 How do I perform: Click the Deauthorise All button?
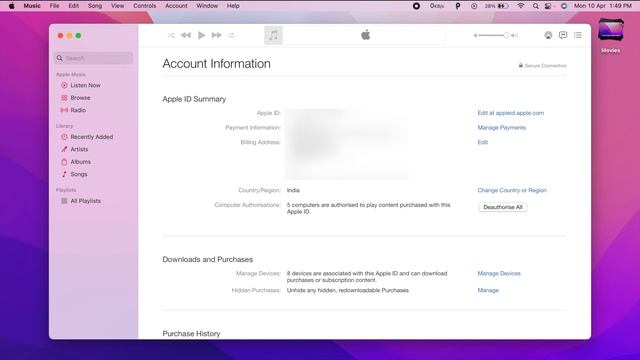point(503,207)
